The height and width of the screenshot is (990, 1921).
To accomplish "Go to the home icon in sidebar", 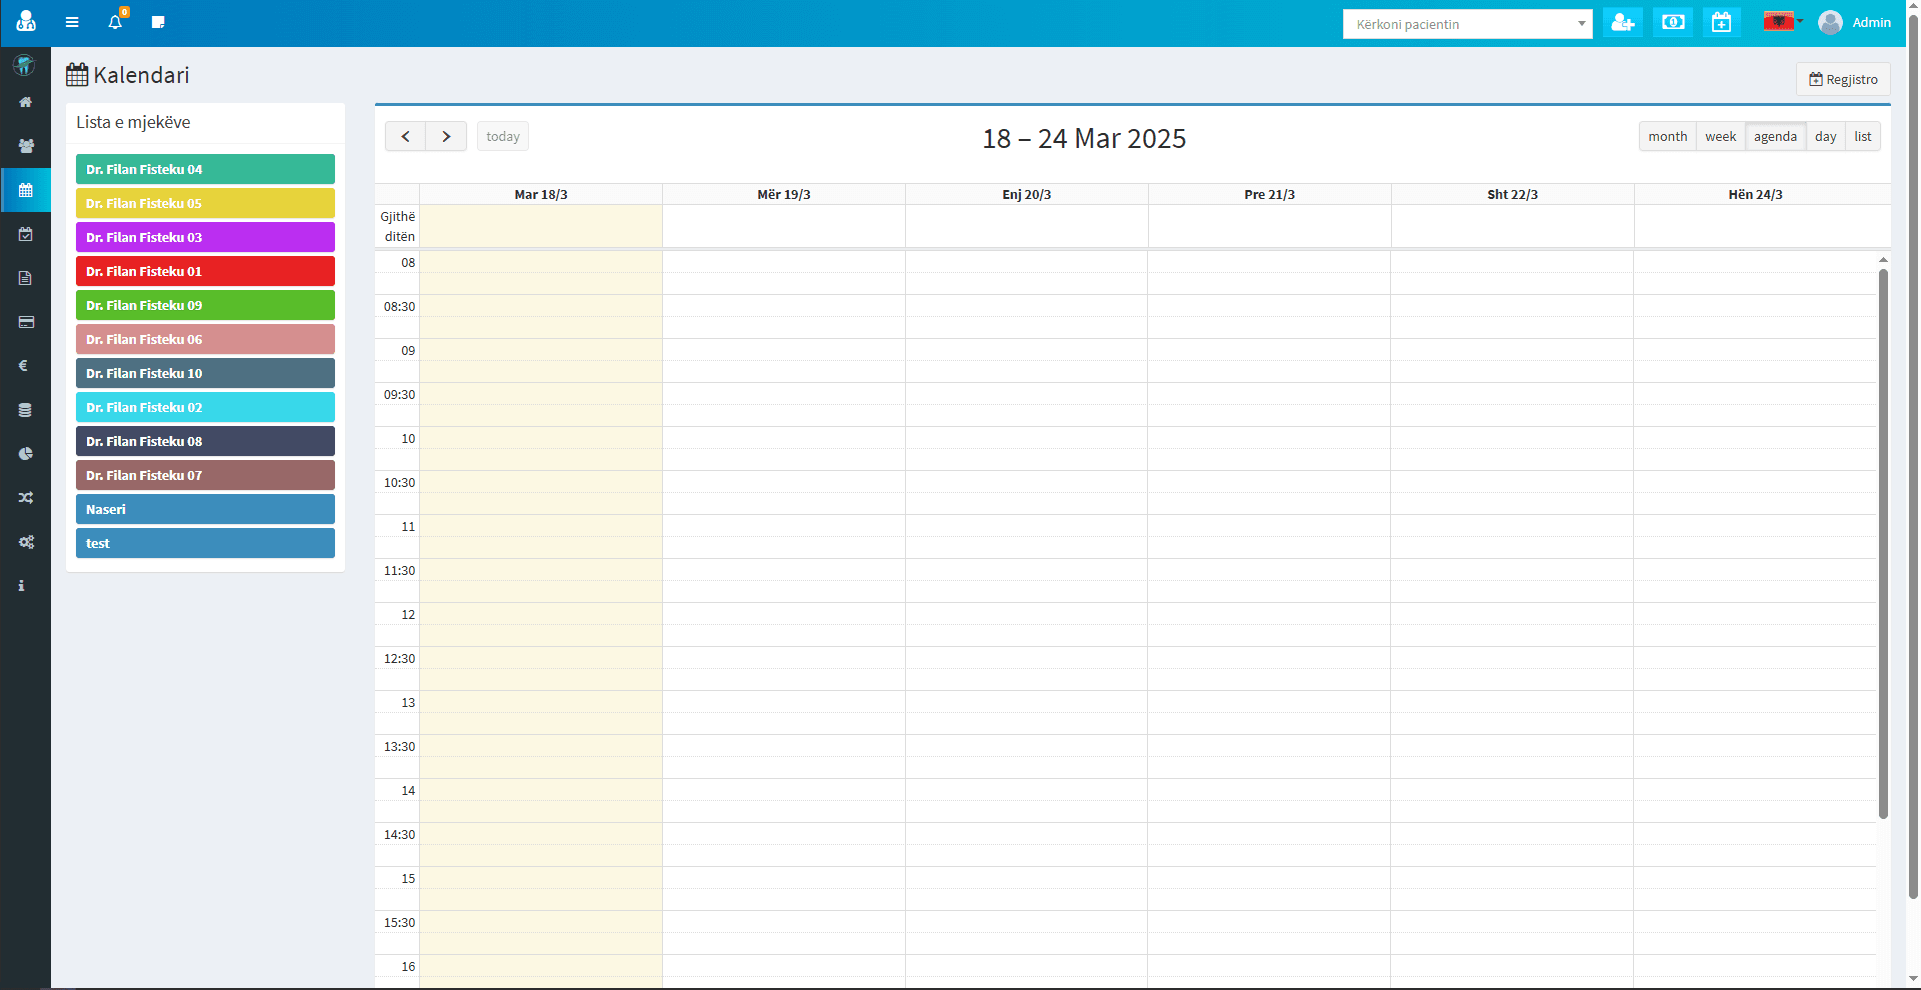I will pyautogui.click(x=26, y=102).
